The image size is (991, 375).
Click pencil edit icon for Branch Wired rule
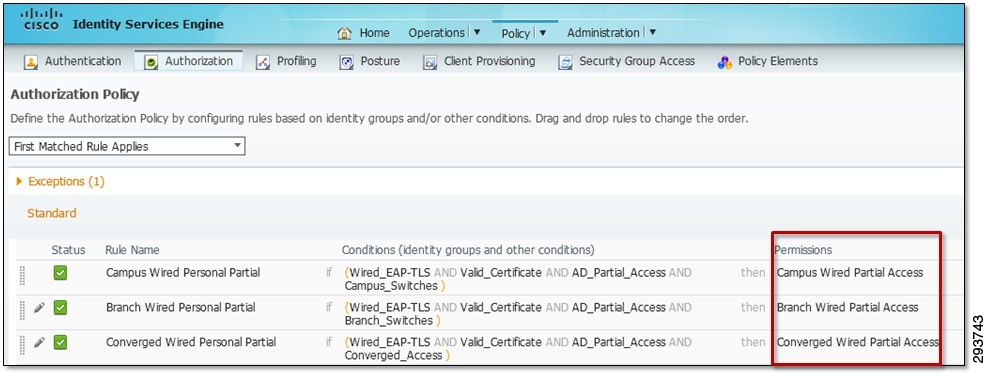tap(39, 307)
